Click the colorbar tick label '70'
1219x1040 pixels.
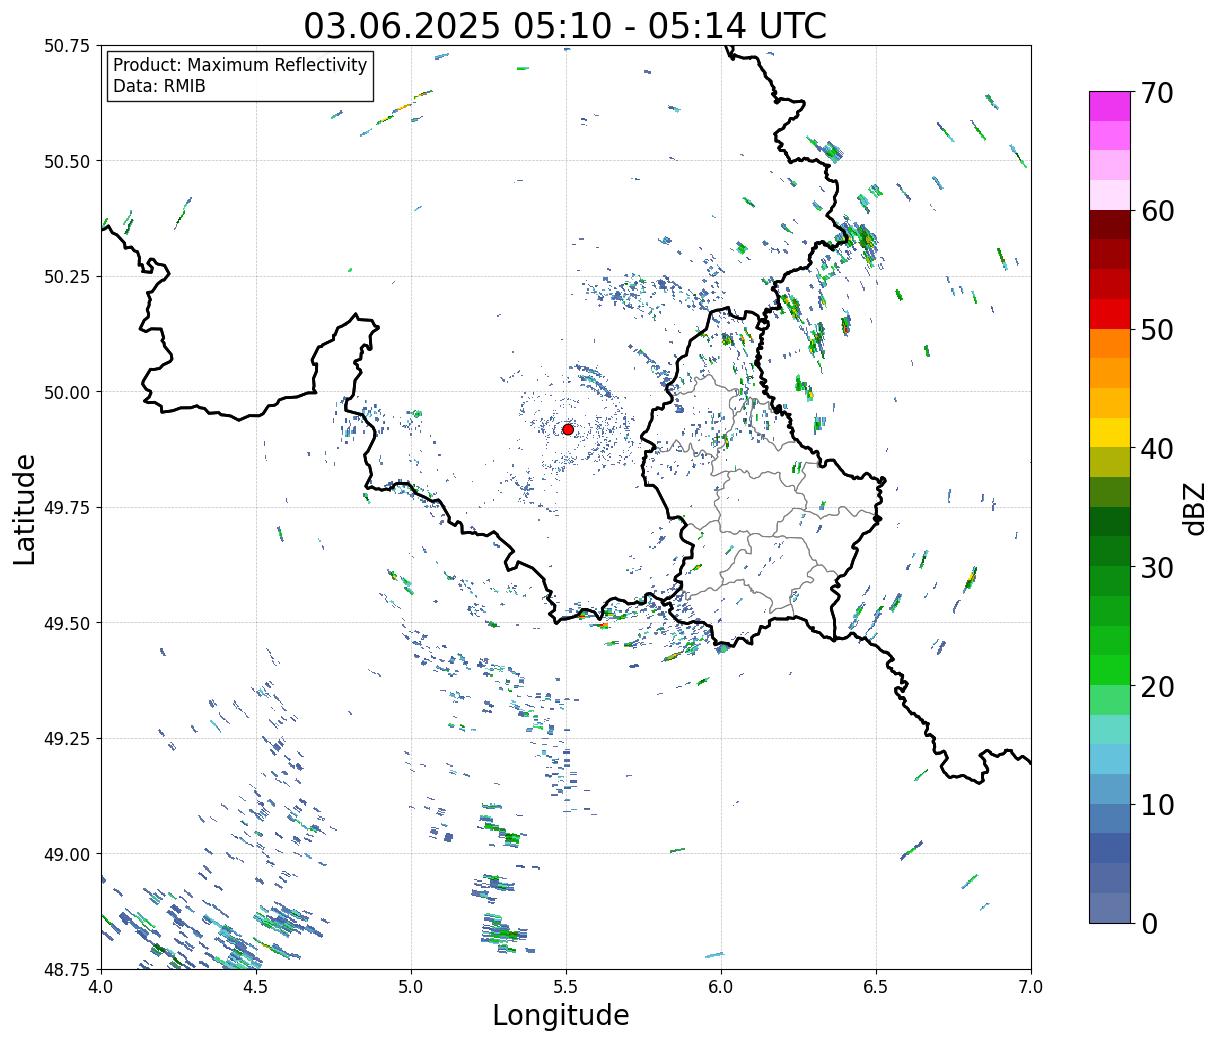pos(1157,93)
